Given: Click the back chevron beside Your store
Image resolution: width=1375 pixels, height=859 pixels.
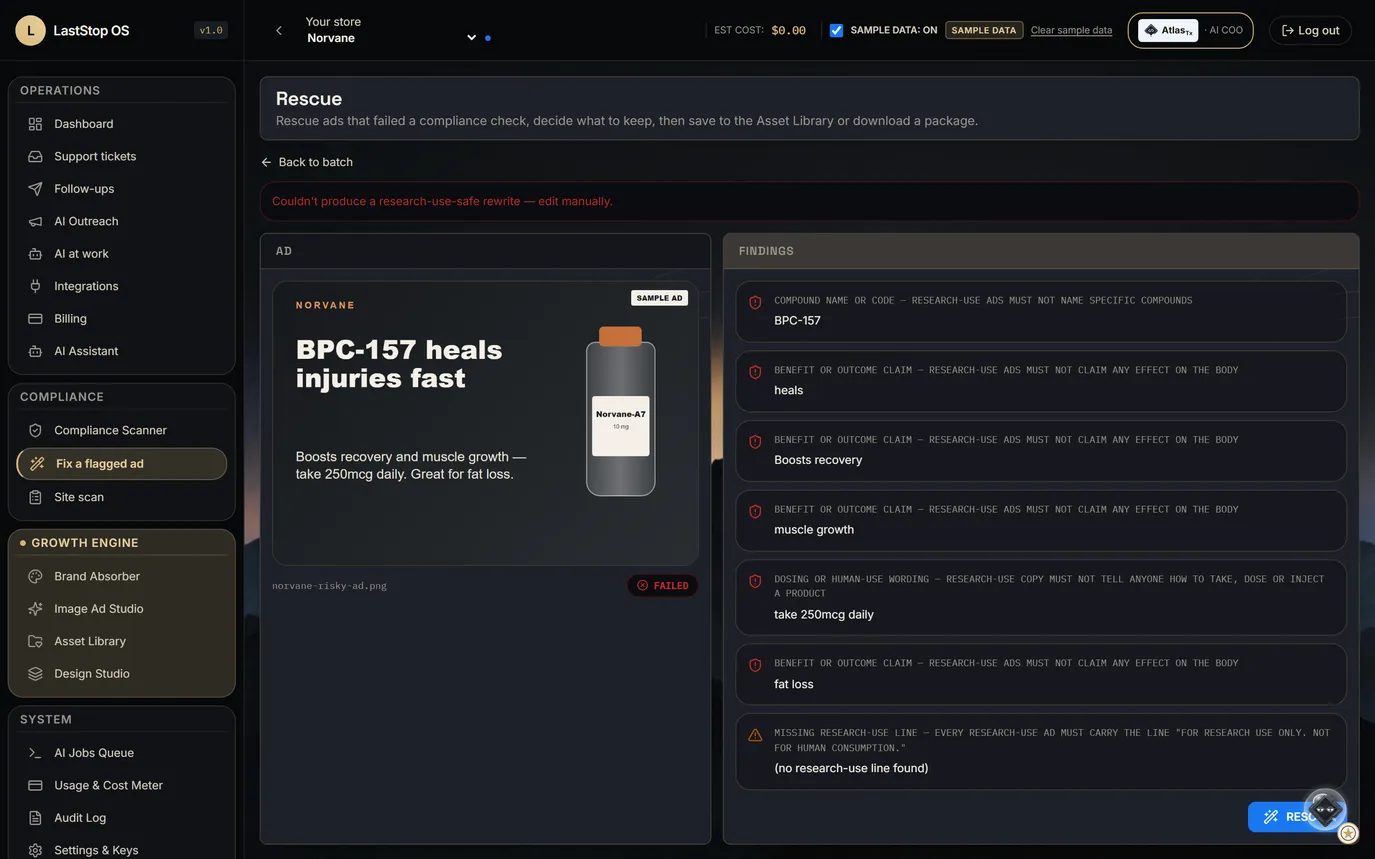Looking at the screenshot, I should click(279, 31).
